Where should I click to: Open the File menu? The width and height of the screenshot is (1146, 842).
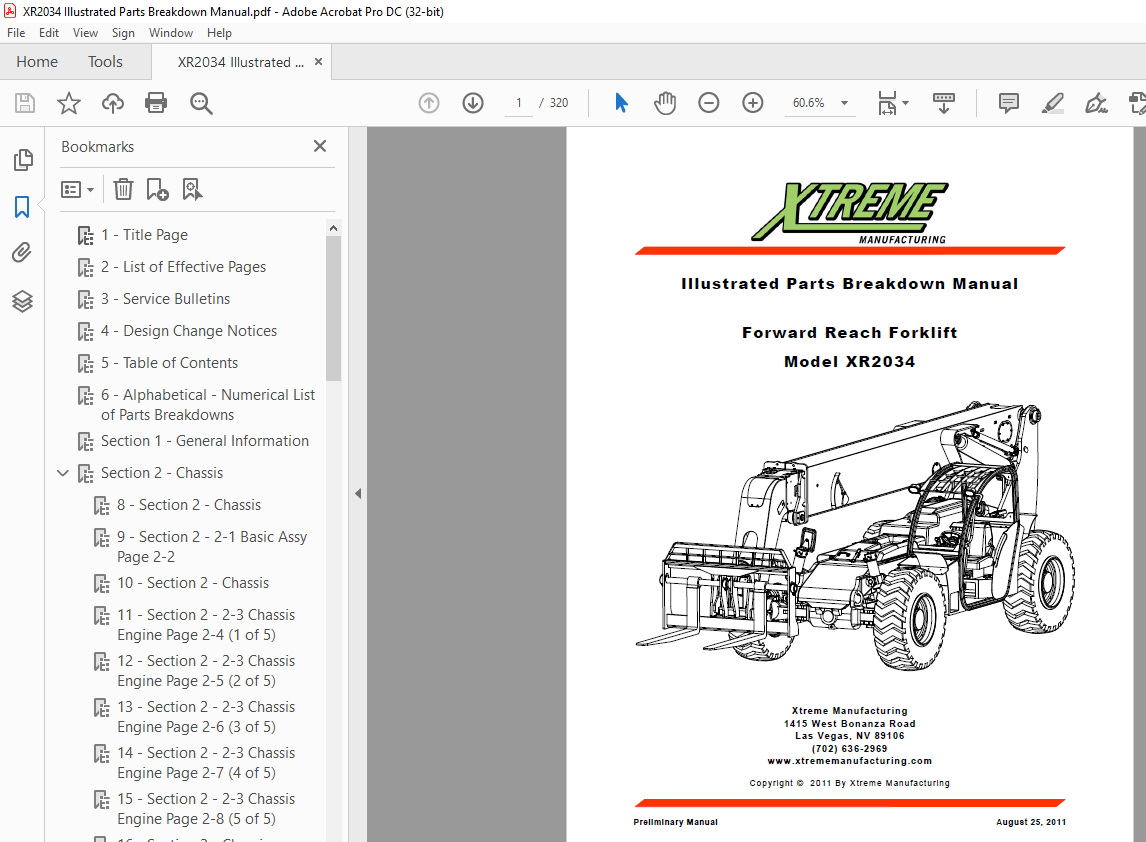[16, 33]
